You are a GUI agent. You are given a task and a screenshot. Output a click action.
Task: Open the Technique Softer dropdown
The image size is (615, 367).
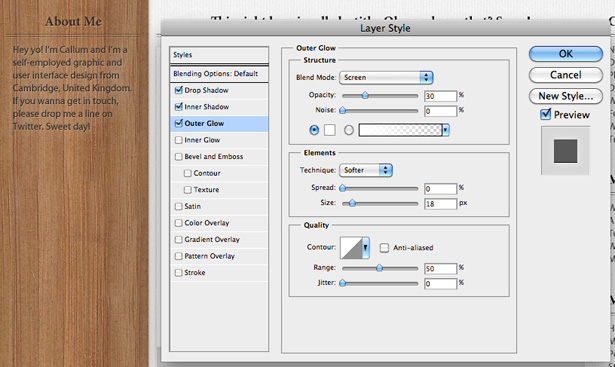(366, 170)
